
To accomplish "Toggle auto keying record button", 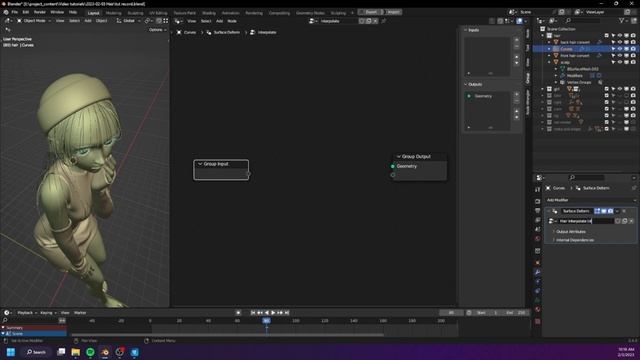I will pyautogui.click(x=238, y=313).
